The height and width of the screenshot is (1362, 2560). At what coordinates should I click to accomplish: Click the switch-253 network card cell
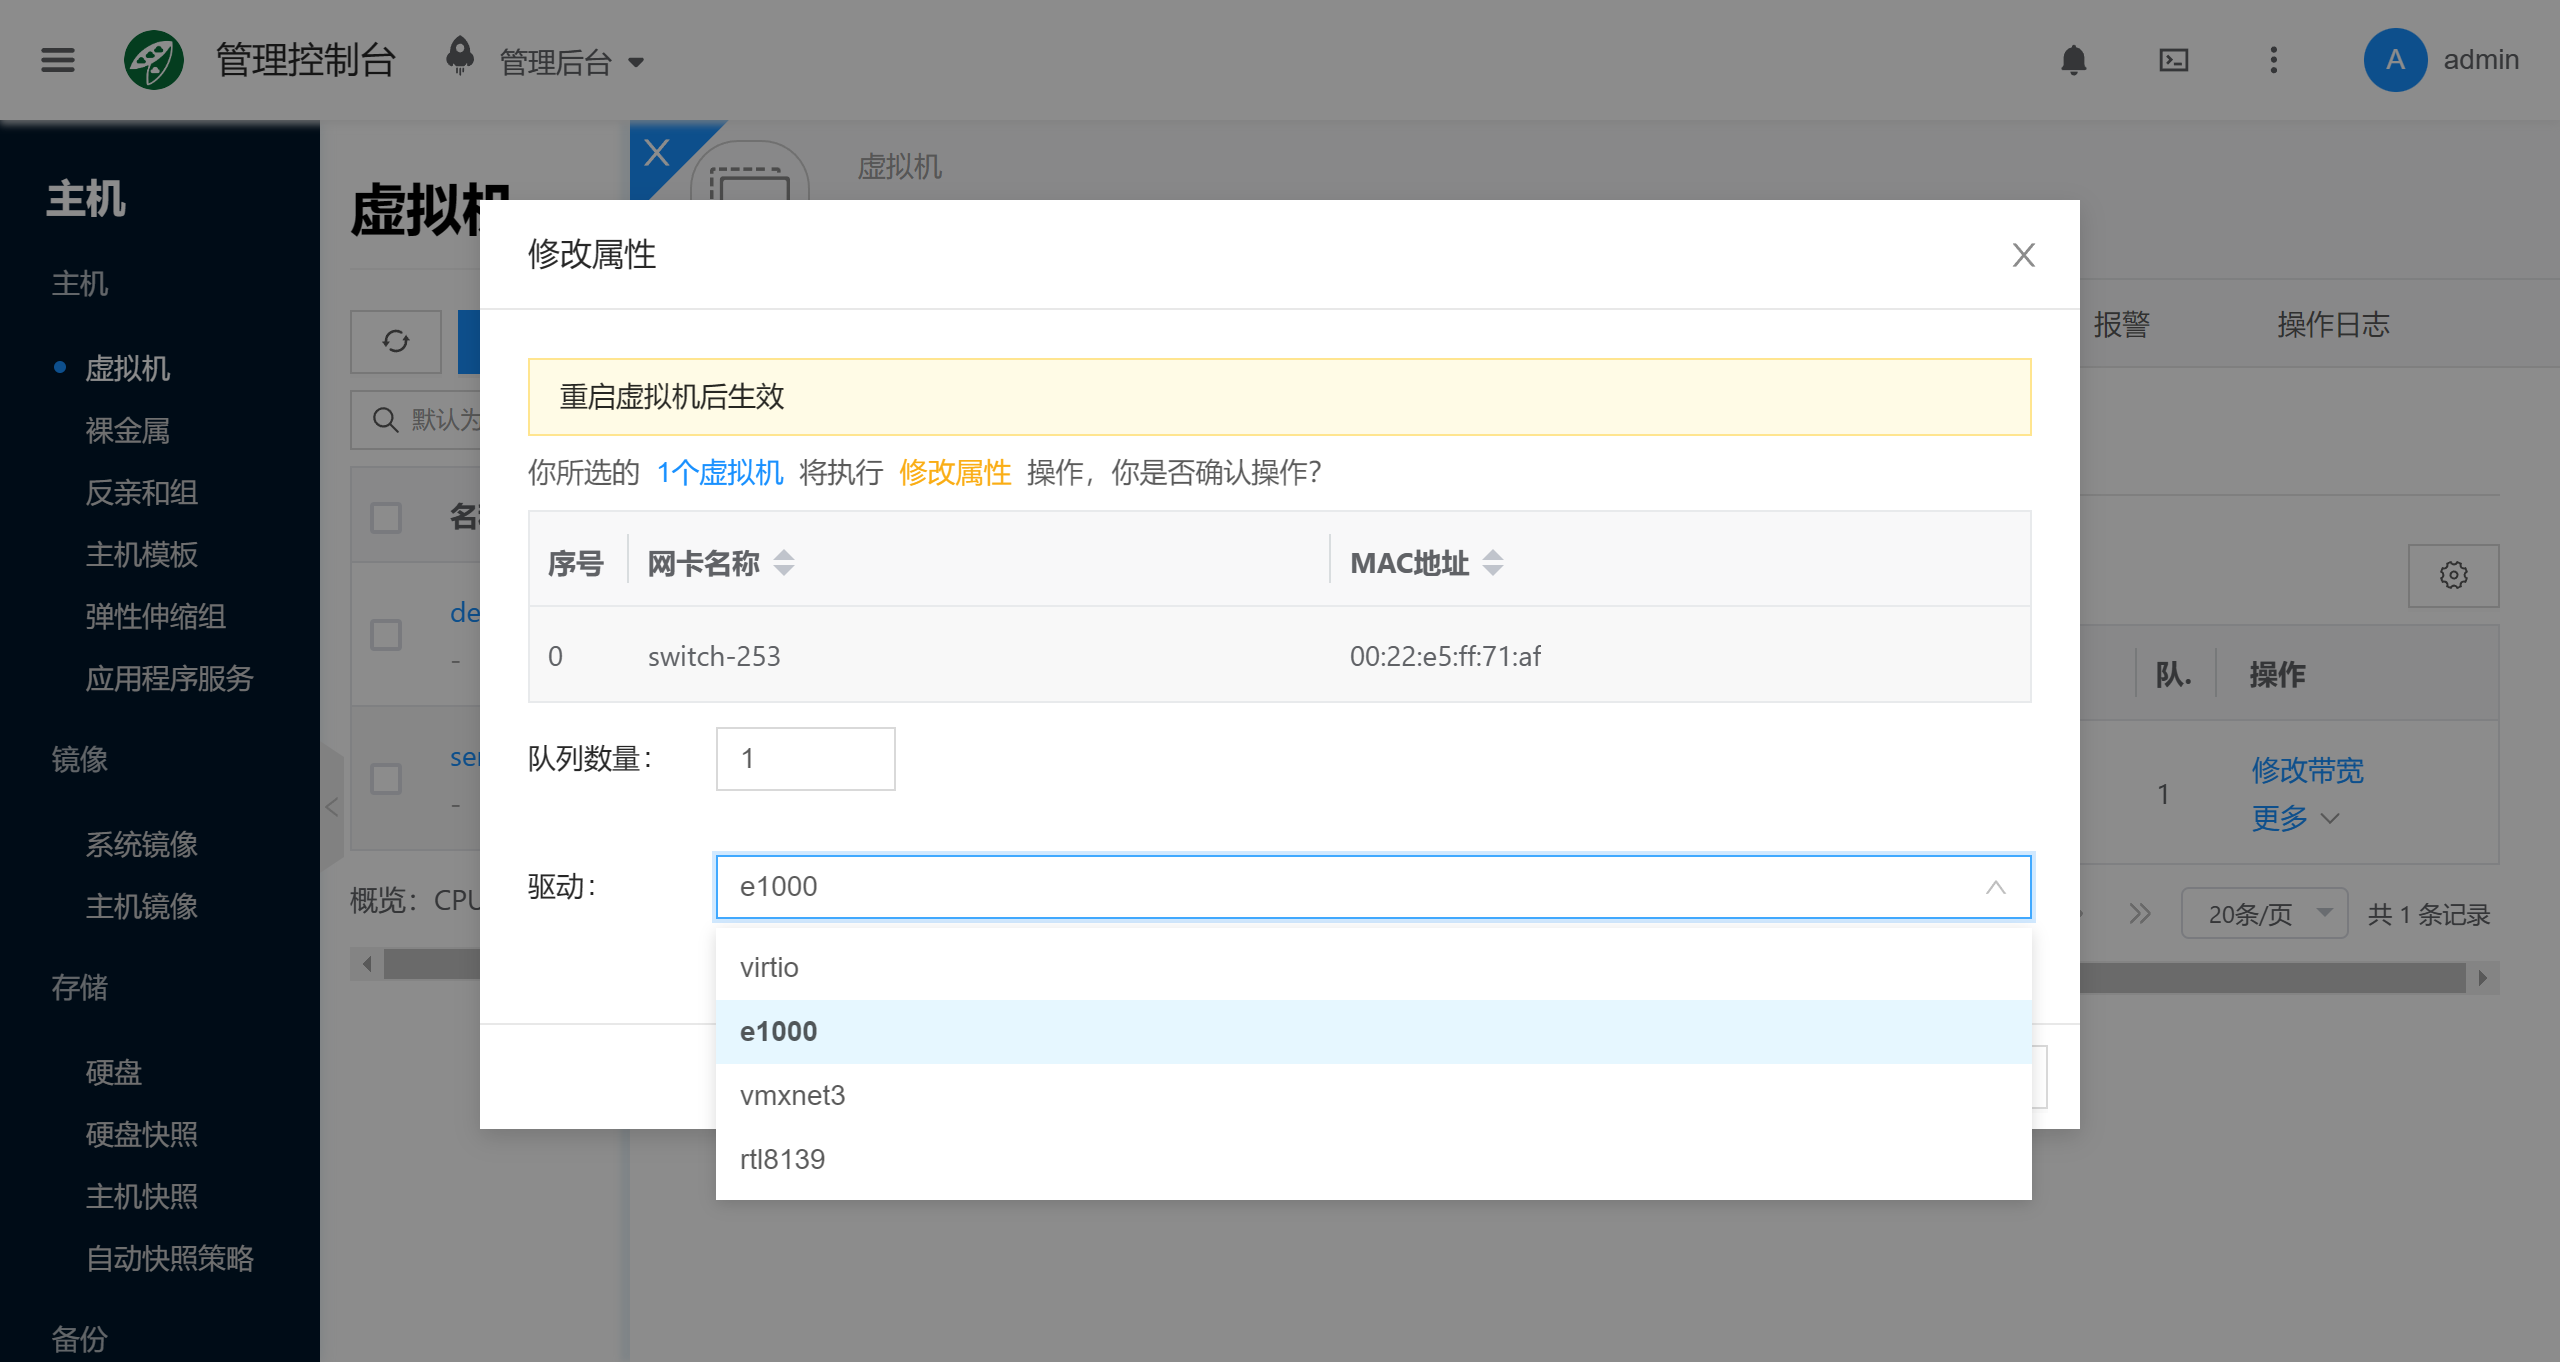[714, 656]
